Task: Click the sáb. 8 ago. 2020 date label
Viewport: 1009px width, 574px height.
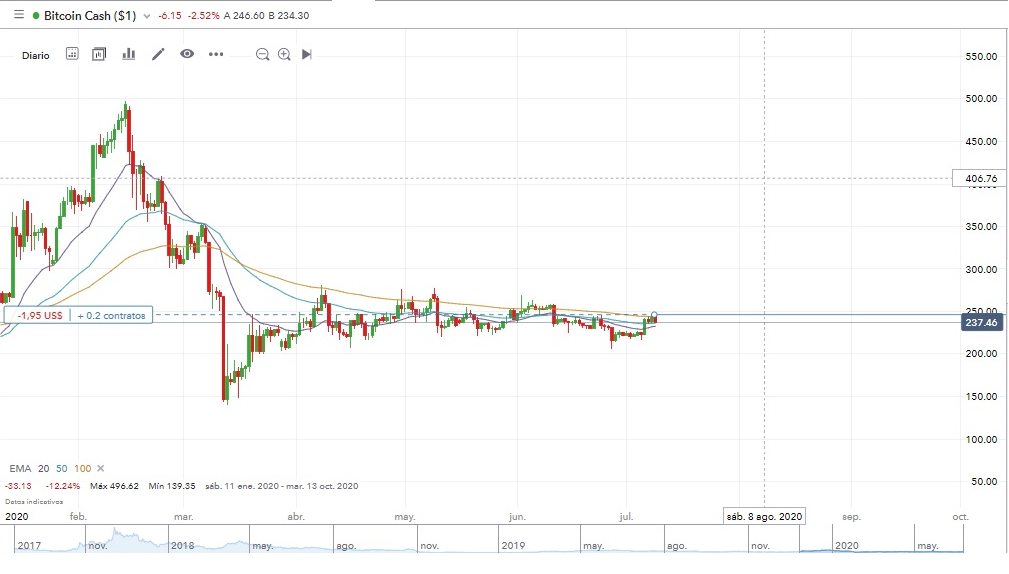Action: pyautogui.click(x=764, y=516)
